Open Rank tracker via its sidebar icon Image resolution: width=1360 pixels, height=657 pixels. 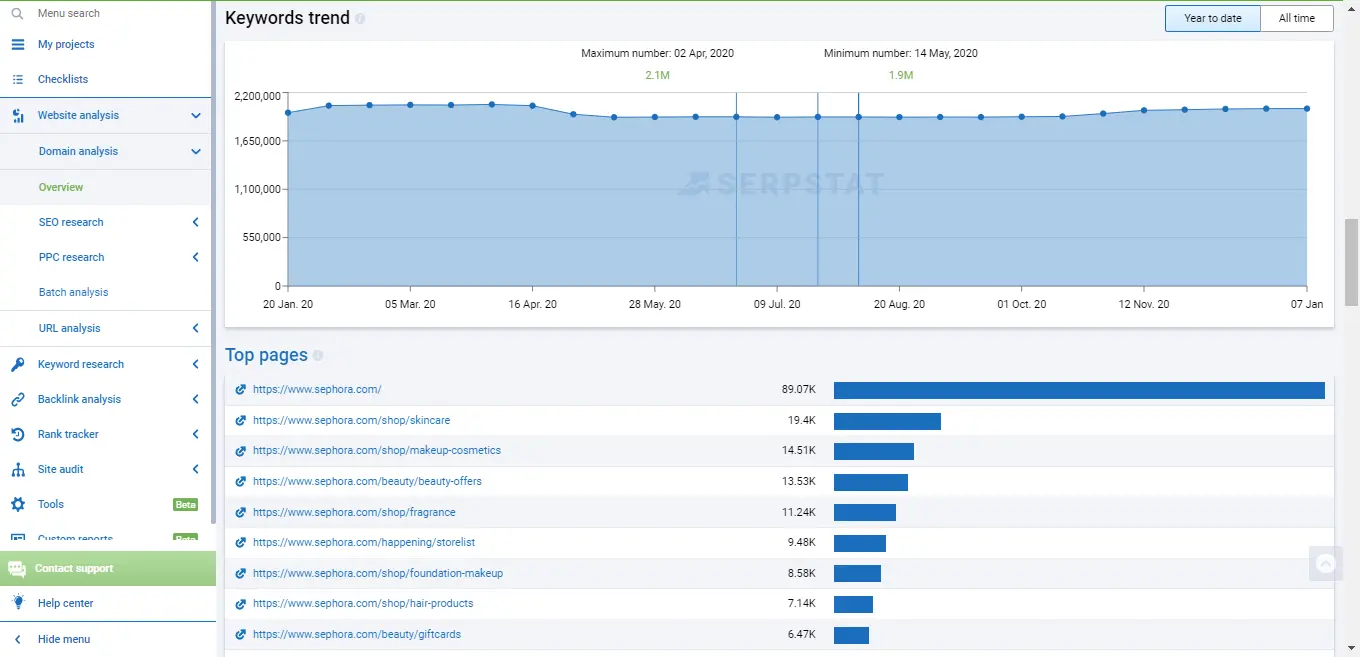pyautogui.click(x=18, y=433)
